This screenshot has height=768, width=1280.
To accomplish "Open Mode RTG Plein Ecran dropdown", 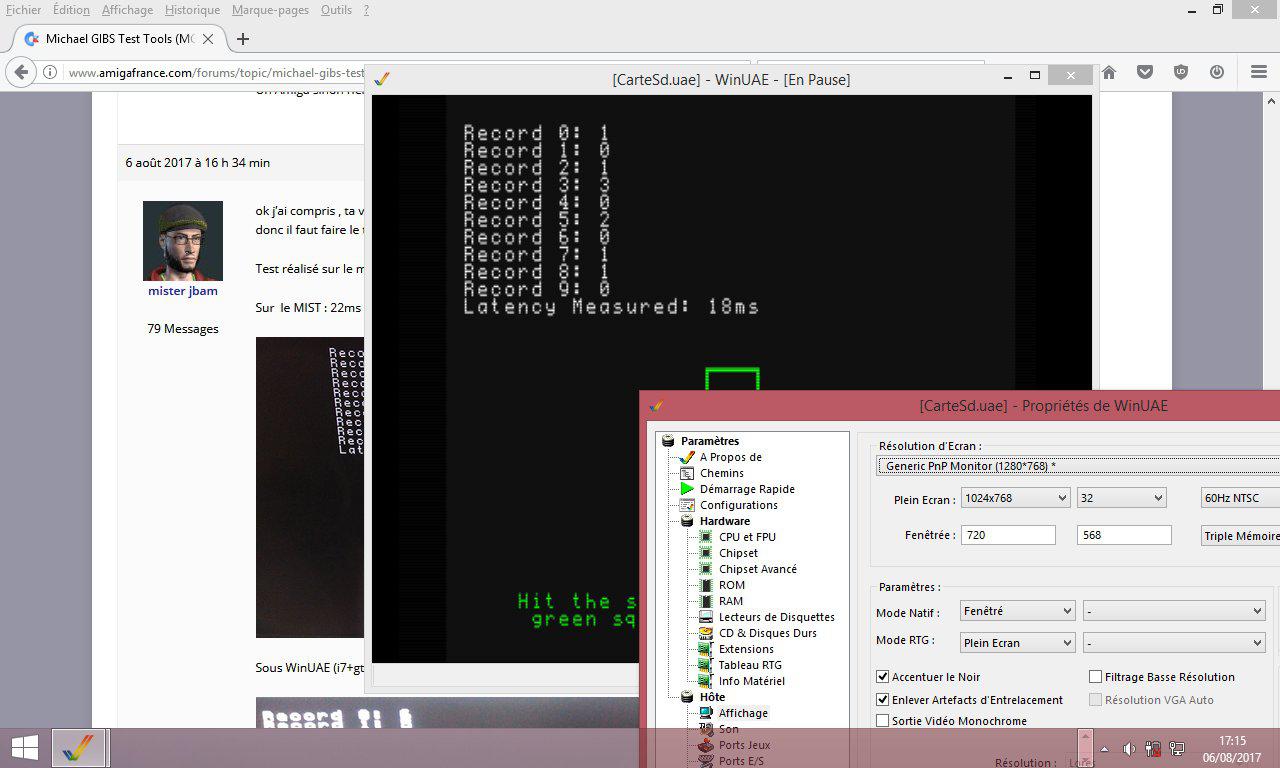I will pos(1018,643).
